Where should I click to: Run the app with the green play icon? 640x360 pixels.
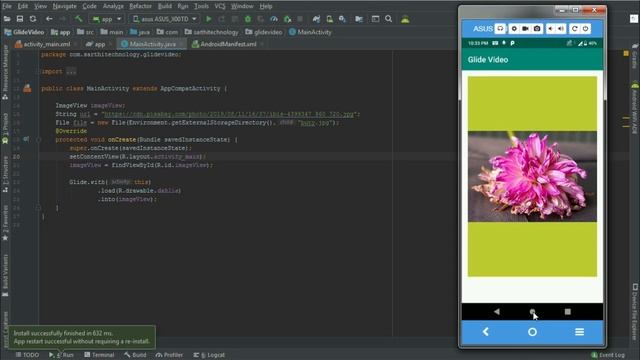[209, 19]
